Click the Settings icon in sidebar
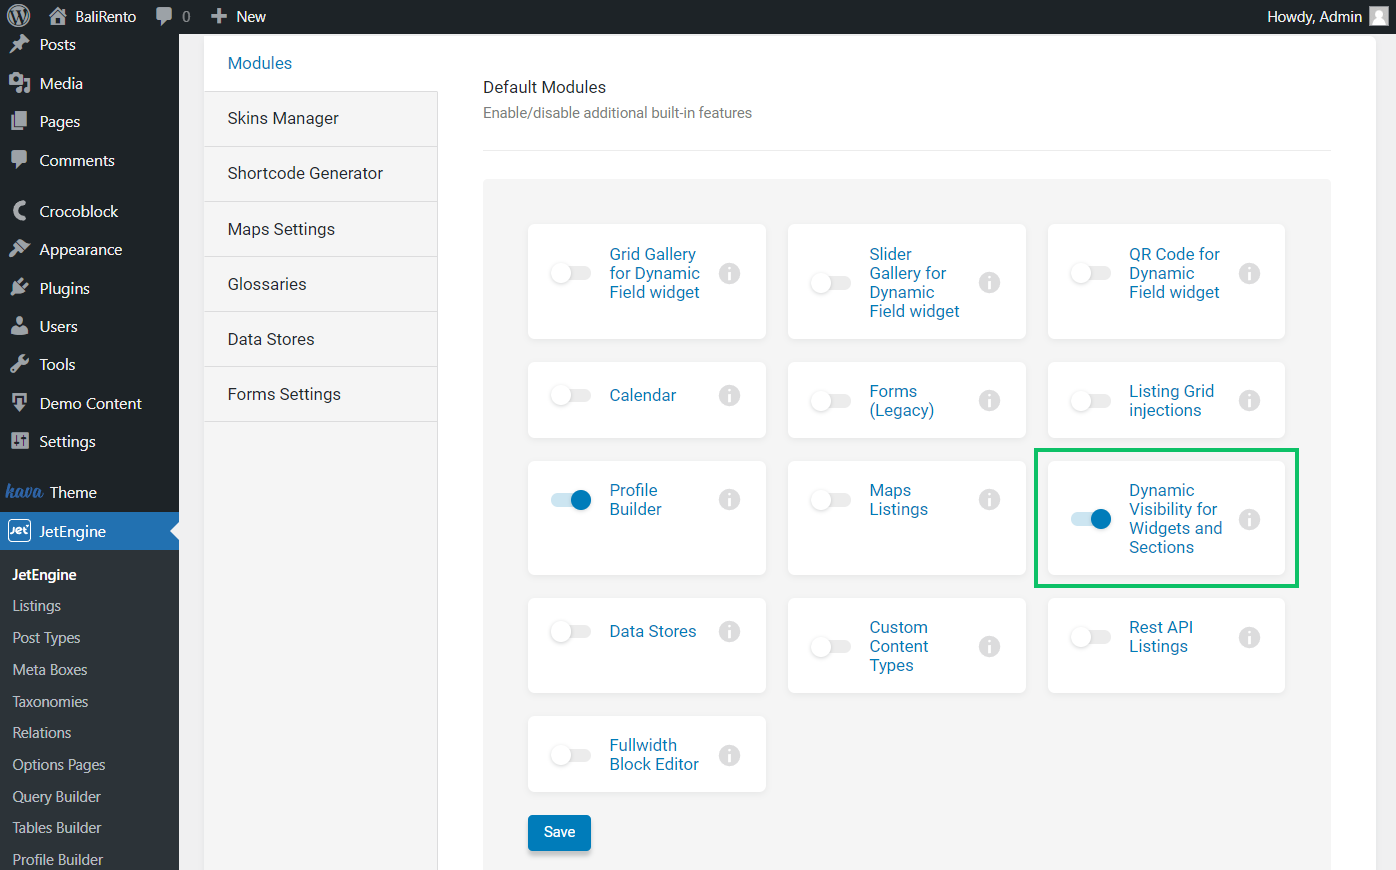1396x870 pixels. (19, 441)
